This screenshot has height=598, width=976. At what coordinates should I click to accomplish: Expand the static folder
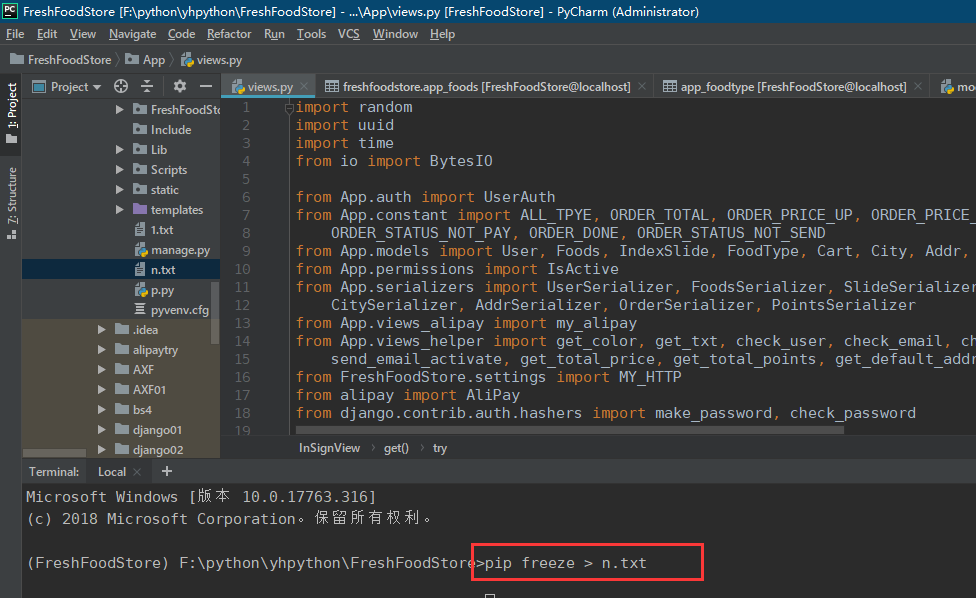point(119,189)
